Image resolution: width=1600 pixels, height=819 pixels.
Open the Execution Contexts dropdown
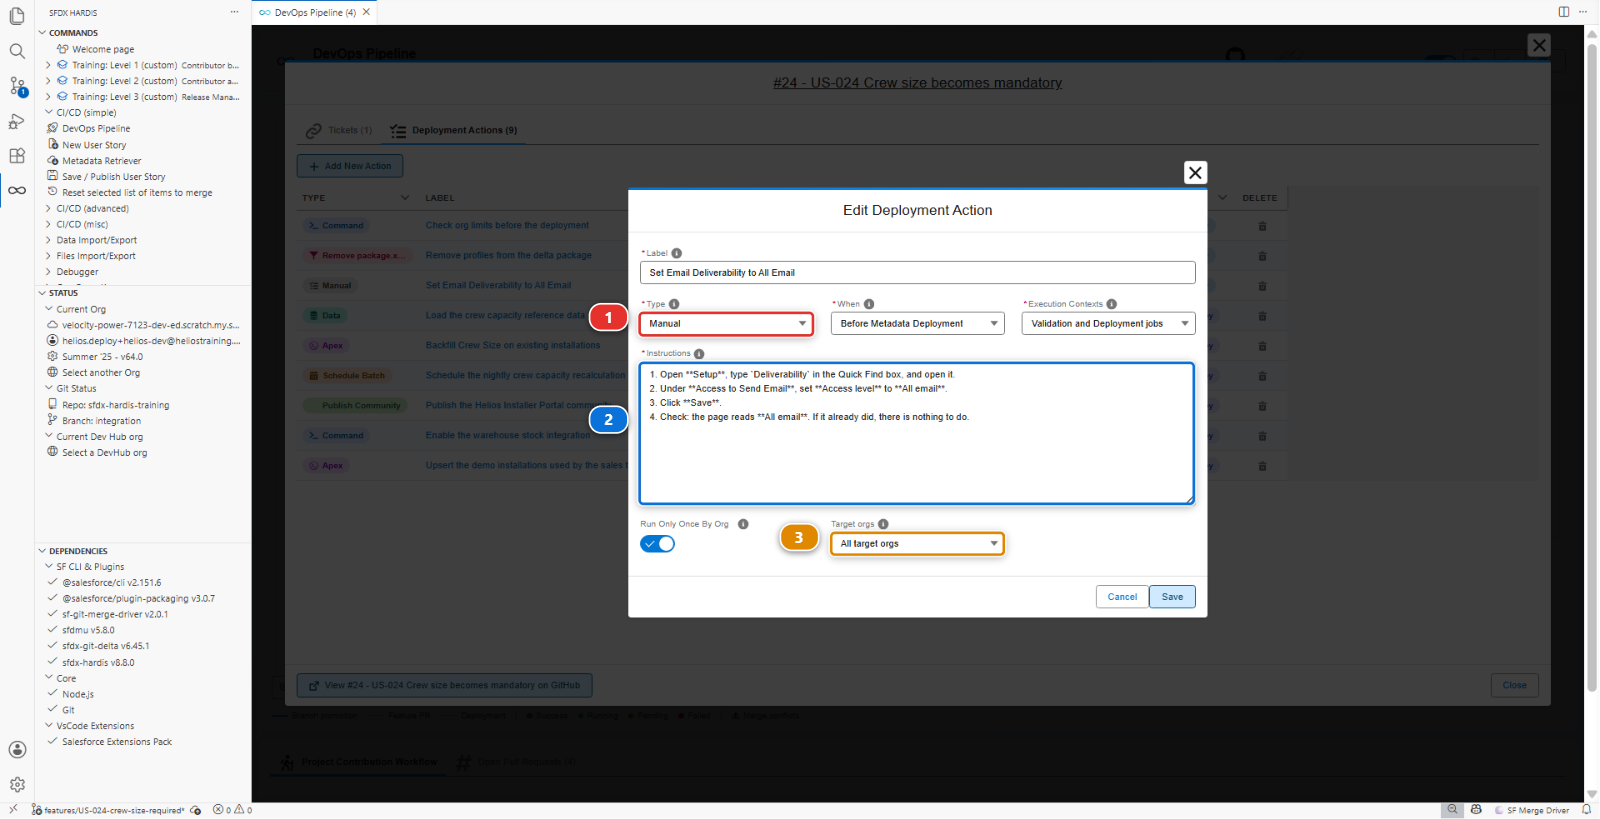[x=1108, y=324]
